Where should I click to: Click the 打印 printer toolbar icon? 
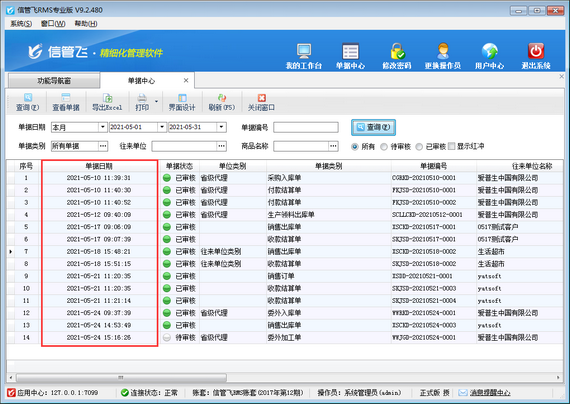(142, 98)
